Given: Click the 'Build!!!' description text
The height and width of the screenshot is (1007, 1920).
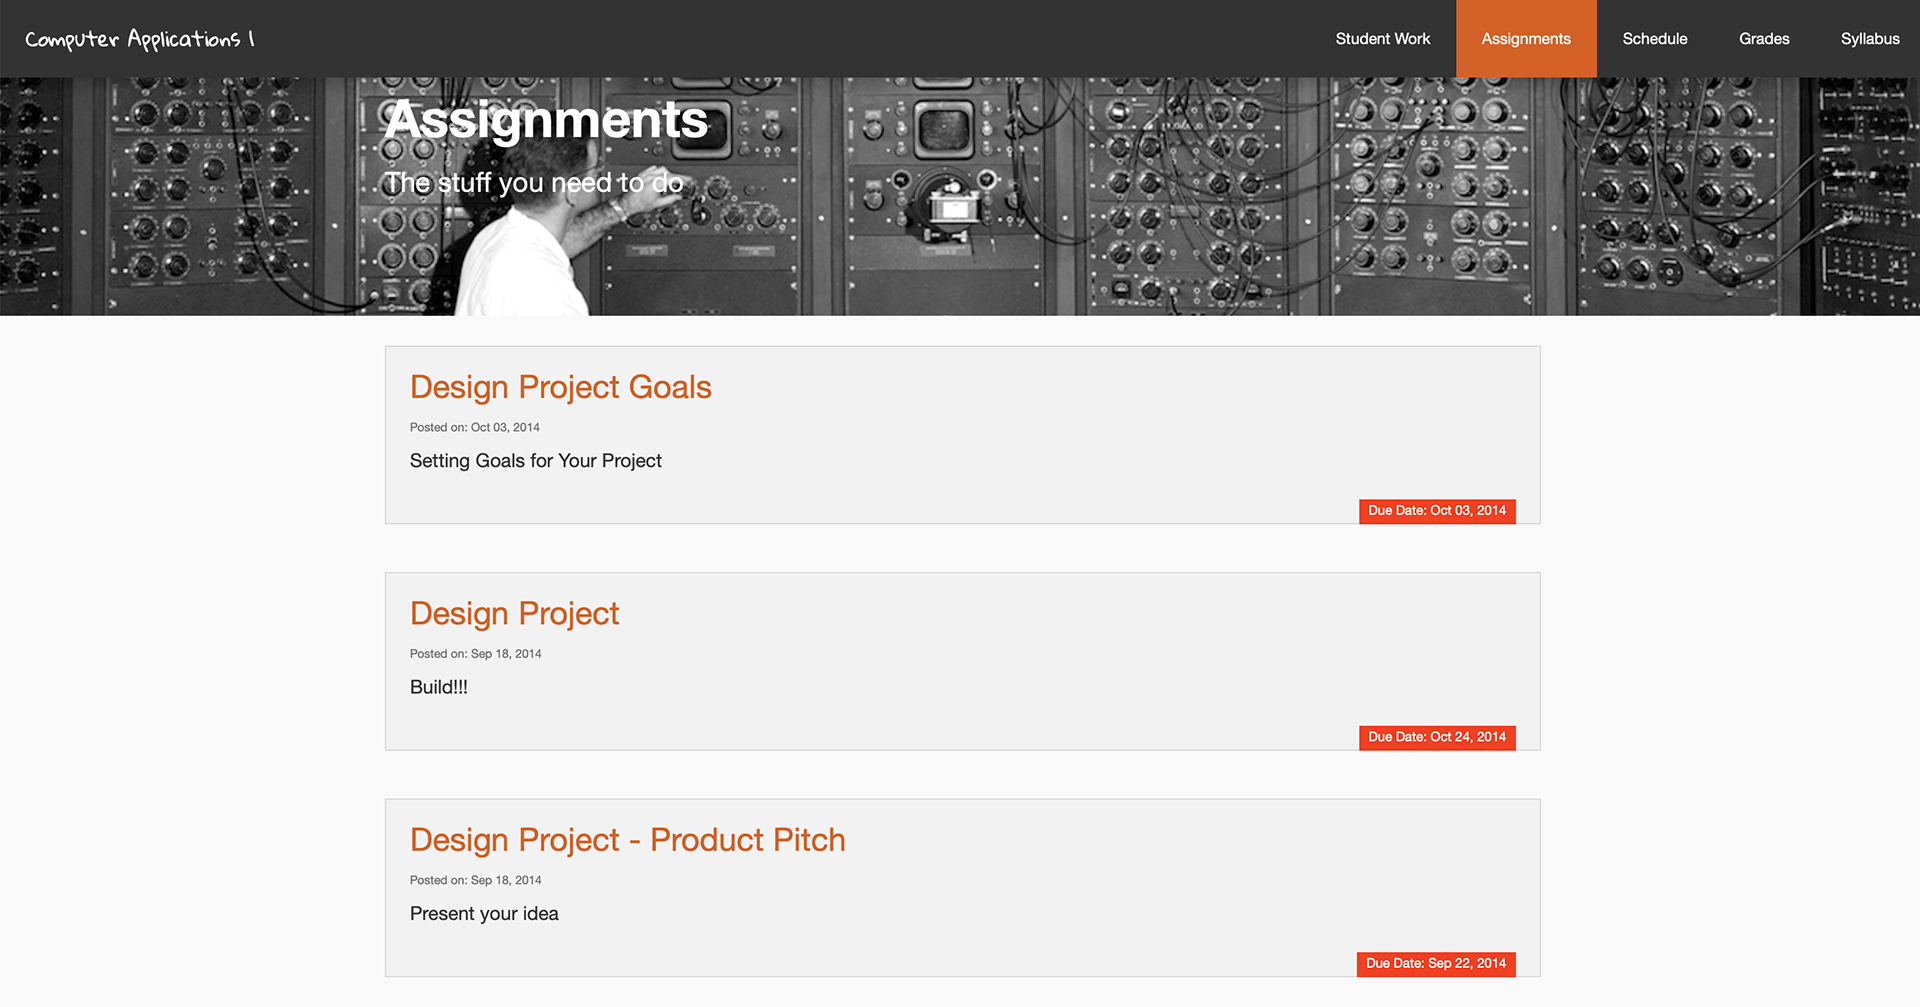Looking at the screenshot, I should (x=438, y=687).
